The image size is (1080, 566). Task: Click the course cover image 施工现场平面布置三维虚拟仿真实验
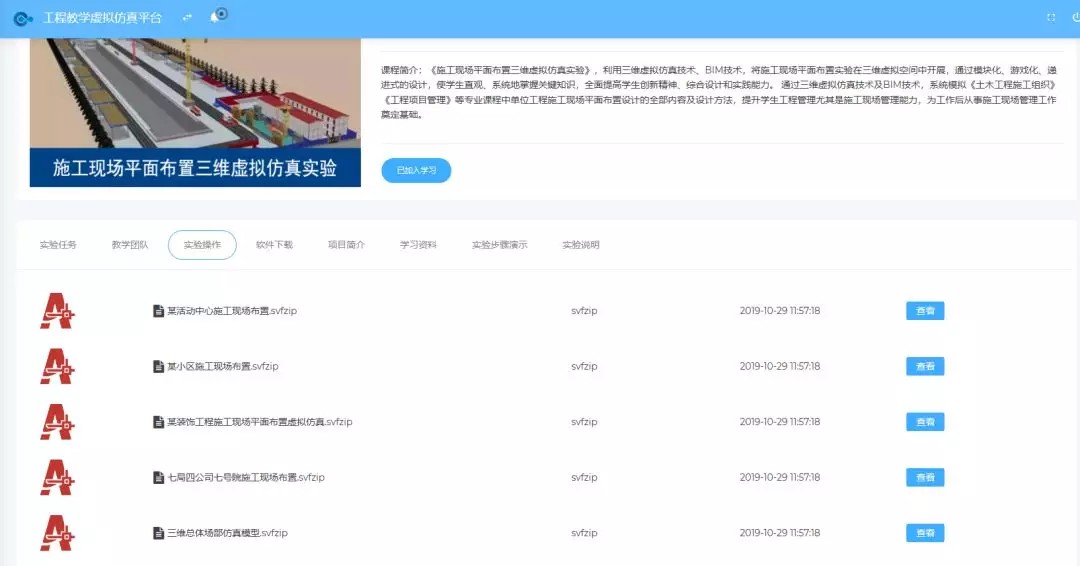195,112
